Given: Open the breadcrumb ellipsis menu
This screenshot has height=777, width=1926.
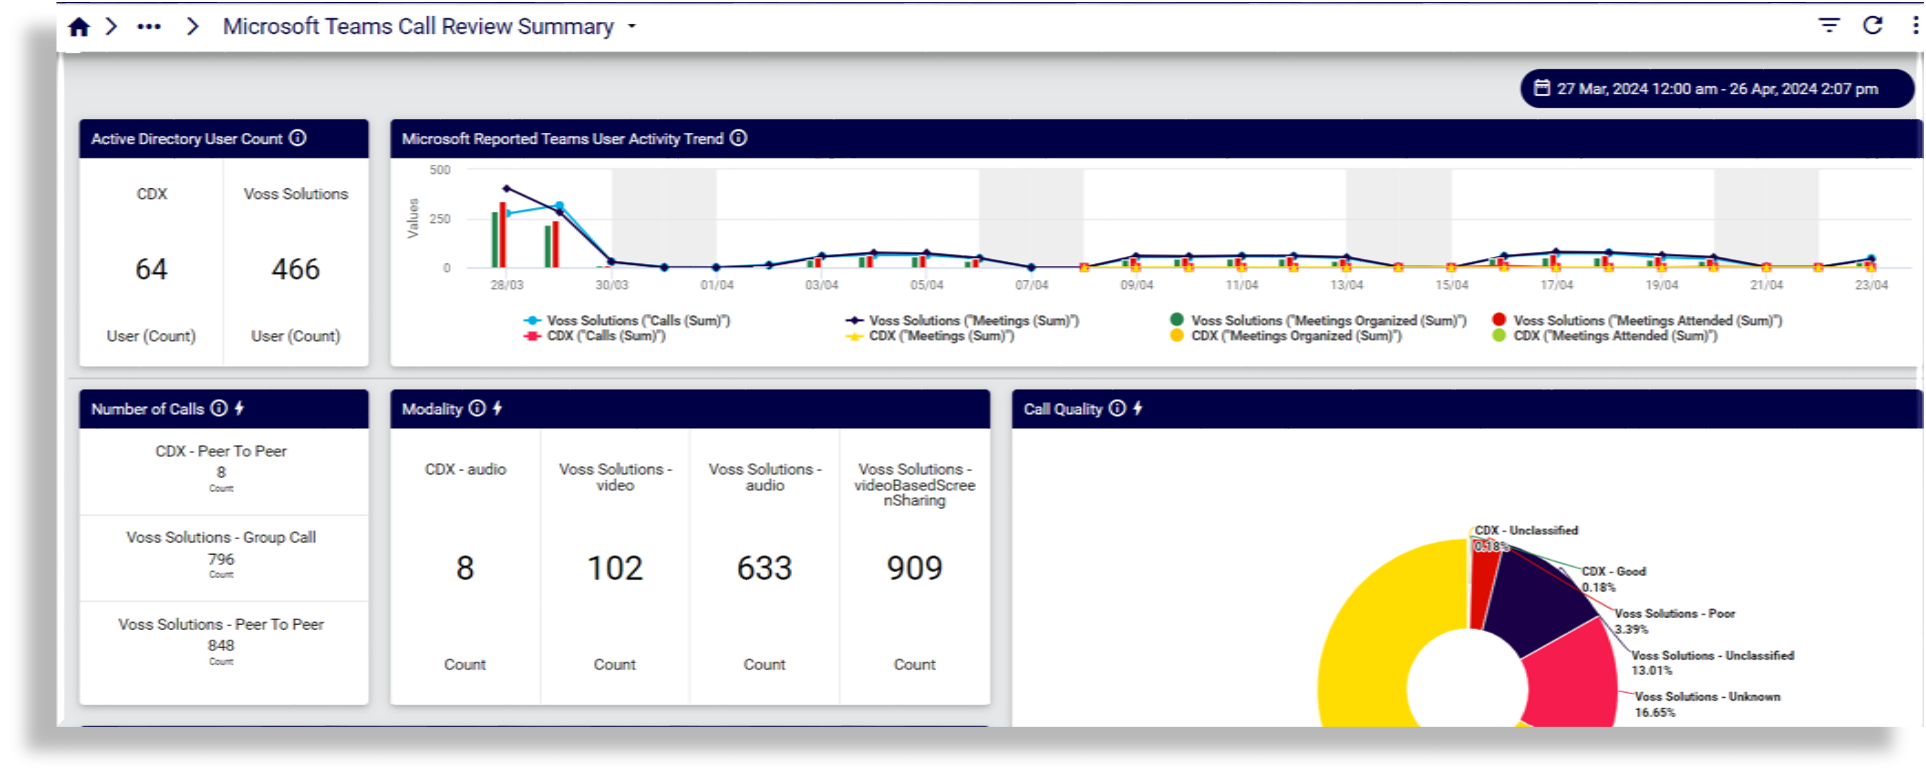Looking at the screenshot, I should click(149, 27).
